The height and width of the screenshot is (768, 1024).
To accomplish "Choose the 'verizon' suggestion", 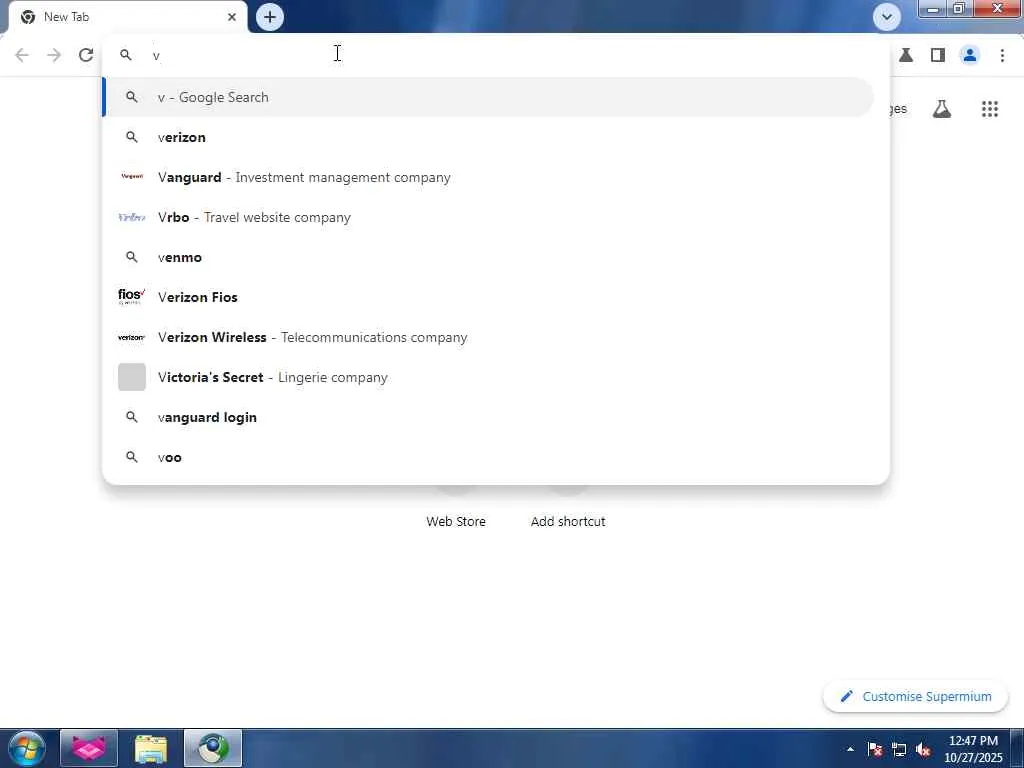I will tap(488, 137).
